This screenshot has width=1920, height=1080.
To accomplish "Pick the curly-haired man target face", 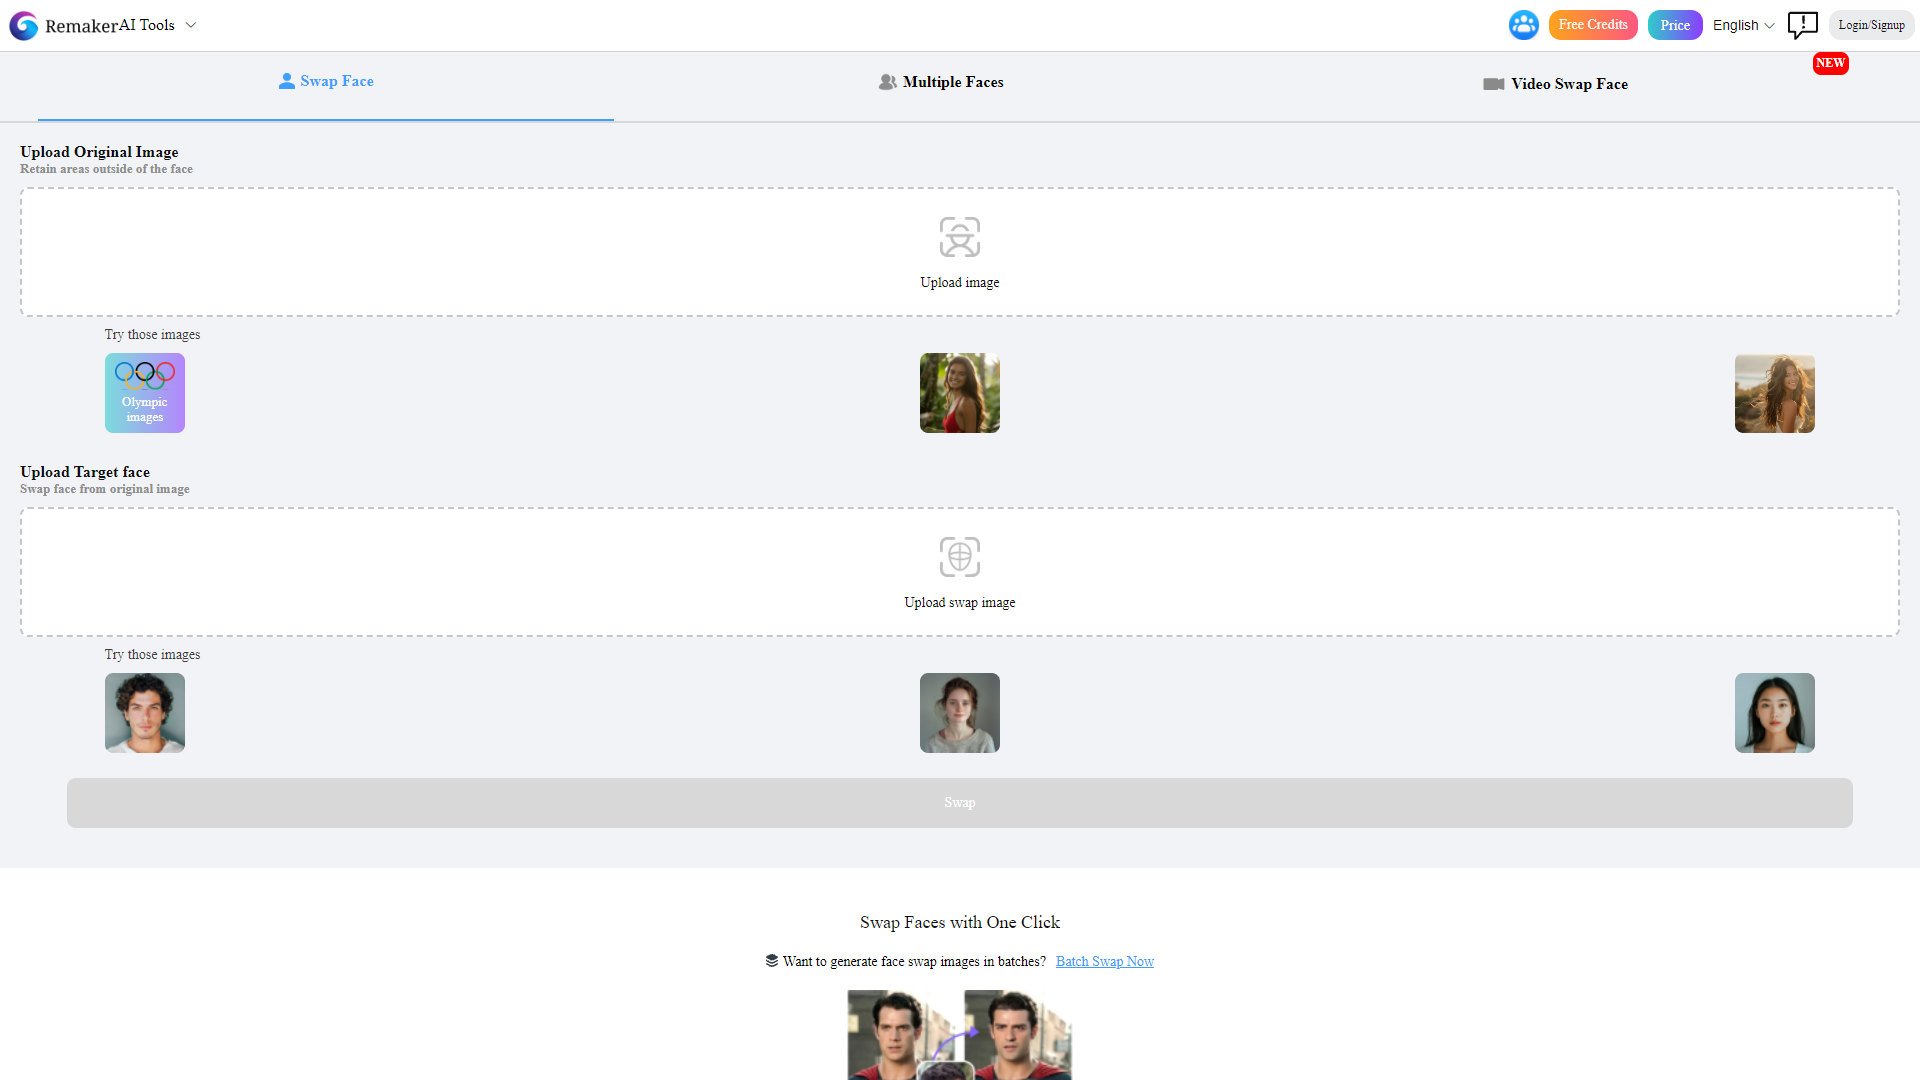I will point(145,713).
